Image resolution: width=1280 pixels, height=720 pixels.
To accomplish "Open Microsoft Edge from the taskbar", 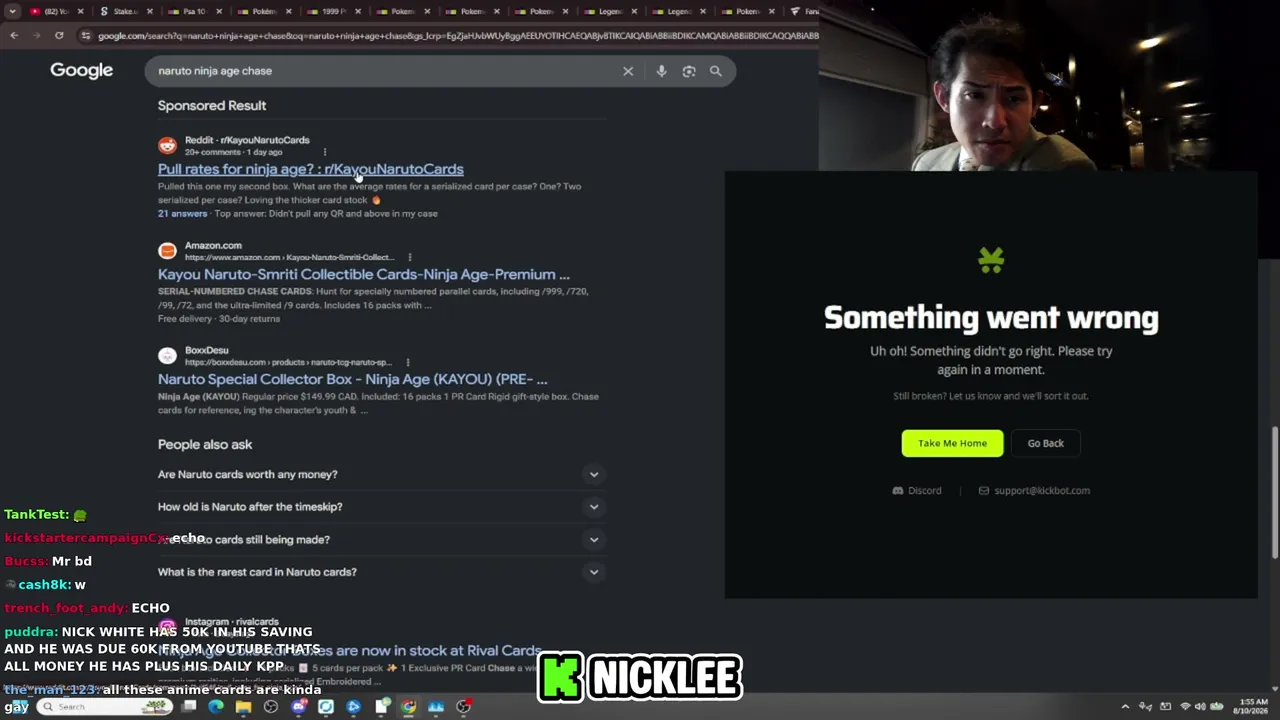I will (x=216, y=707).
